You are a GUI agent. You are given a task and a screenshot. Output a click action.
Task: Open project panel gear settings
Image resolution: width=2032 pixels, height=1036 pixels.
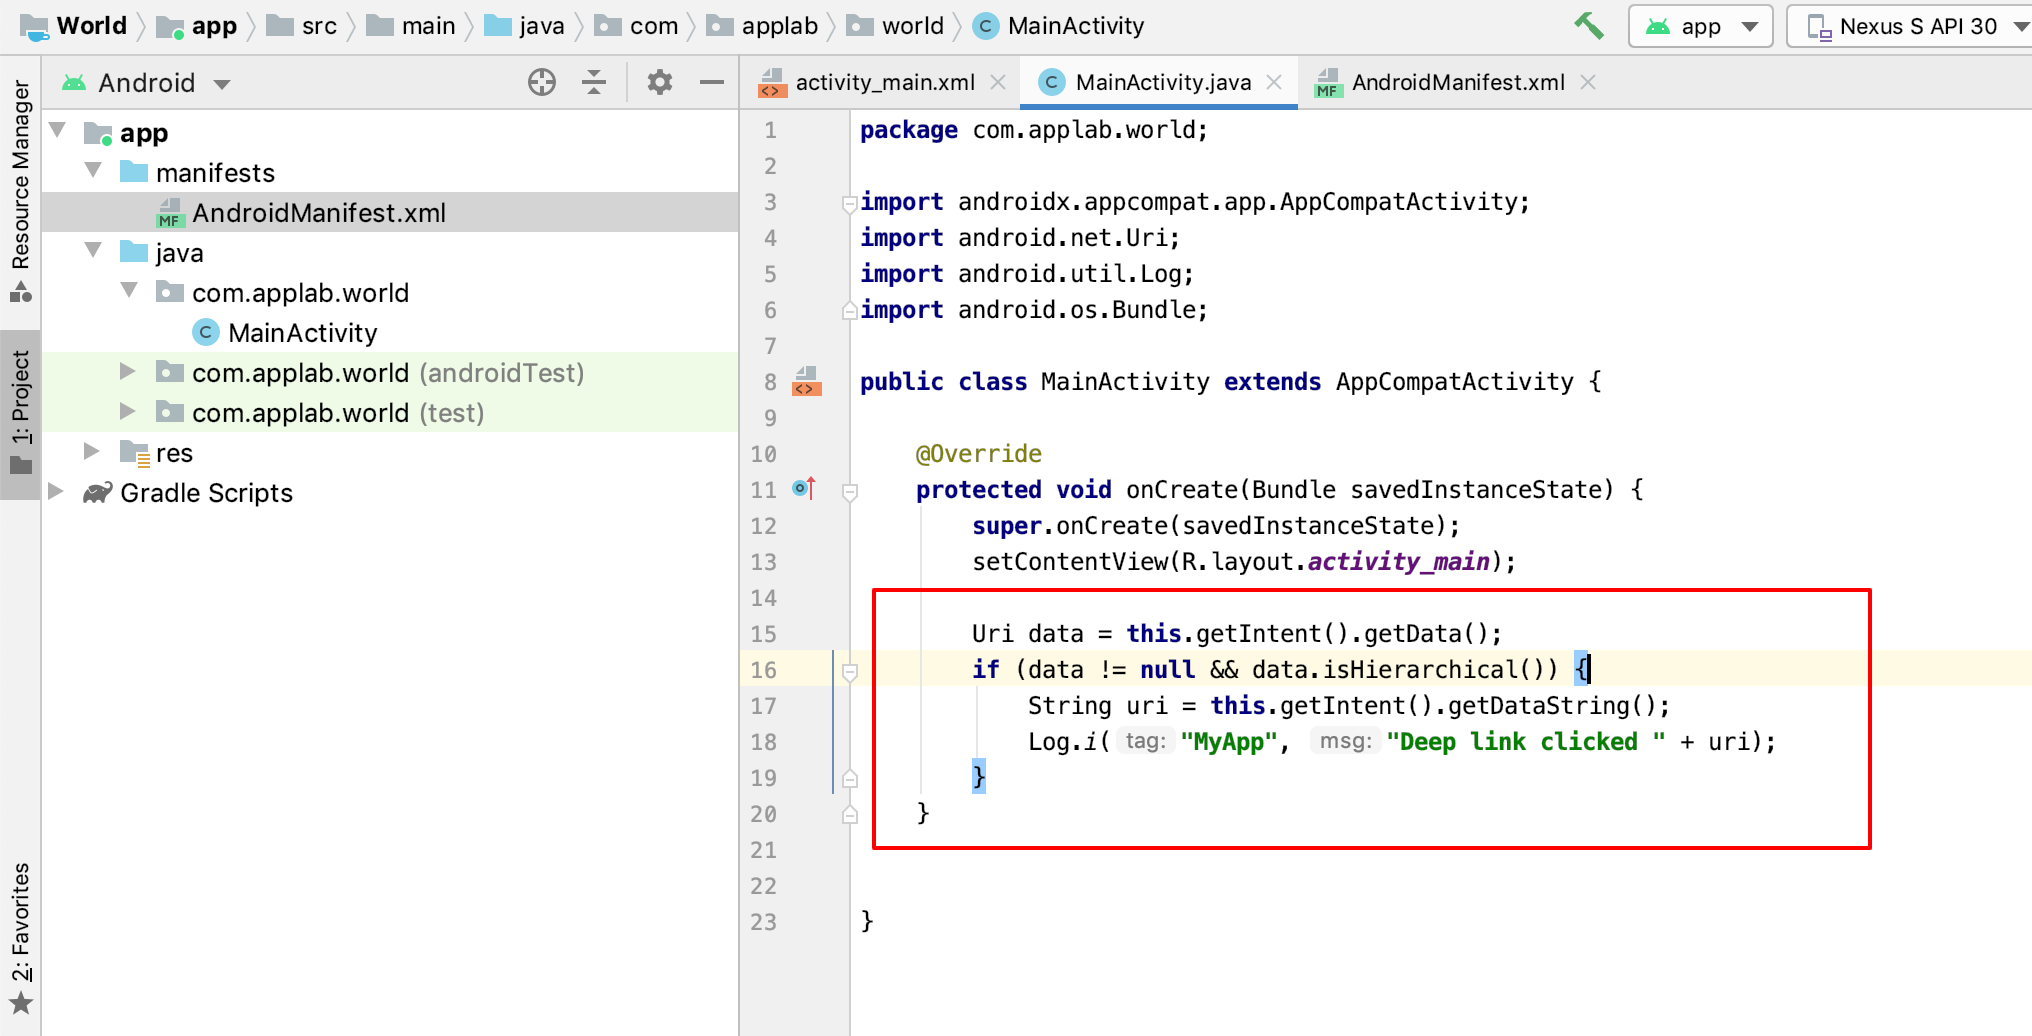tap(659, 82)
